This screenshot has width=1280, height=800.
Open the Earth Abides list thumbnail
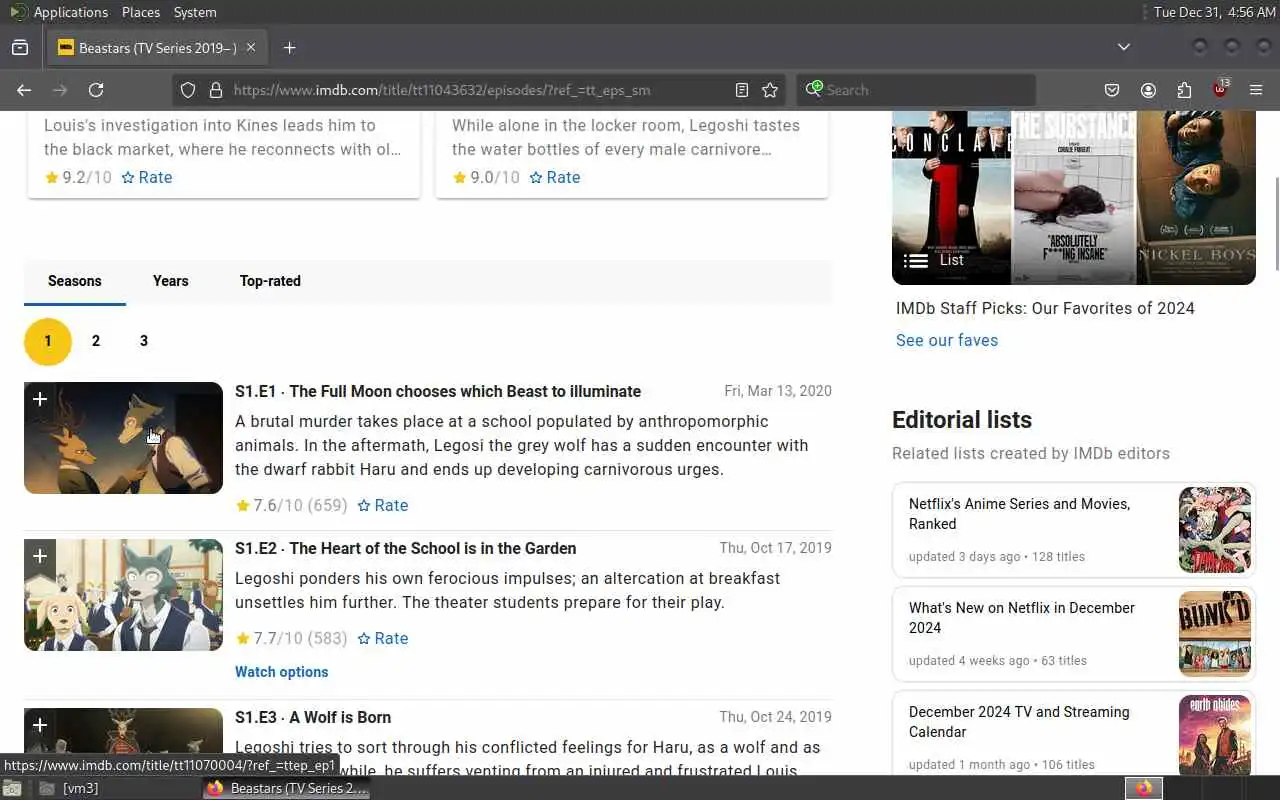click(x=1215, y=735)
